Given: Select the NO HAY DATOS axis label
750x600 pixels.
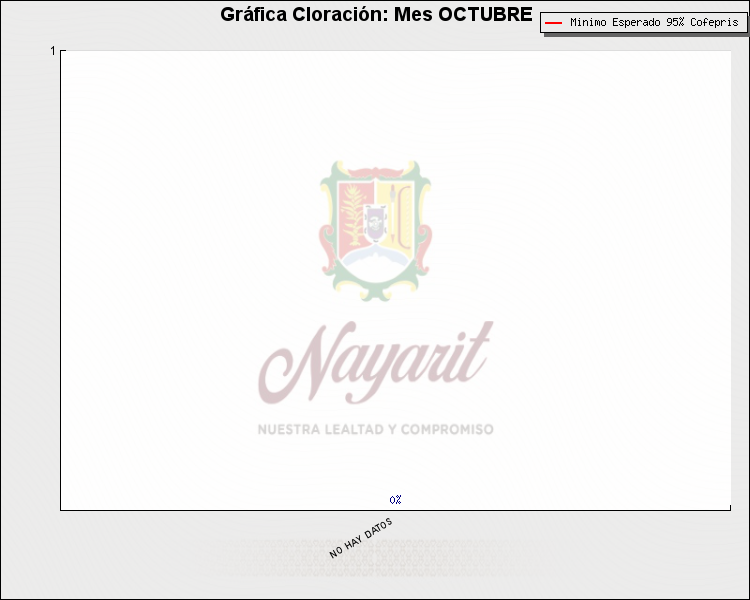Looking at the screenshot, I should [361, 538].
